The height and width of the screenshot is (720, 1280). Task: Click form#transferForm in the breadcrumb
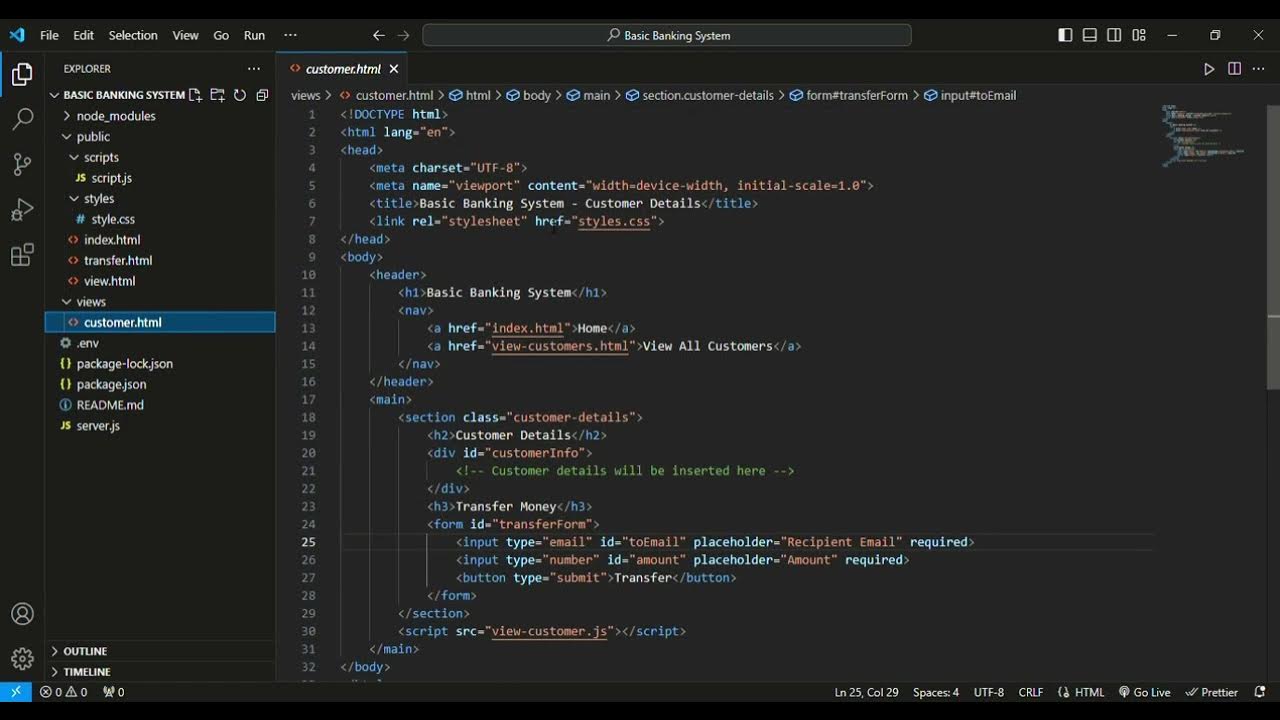click(x=849, y=95)
